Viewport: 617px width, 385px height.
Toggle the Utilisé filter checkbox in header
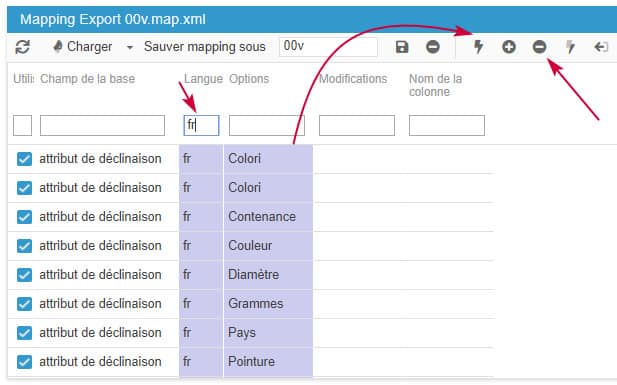[x=22, y=125]
